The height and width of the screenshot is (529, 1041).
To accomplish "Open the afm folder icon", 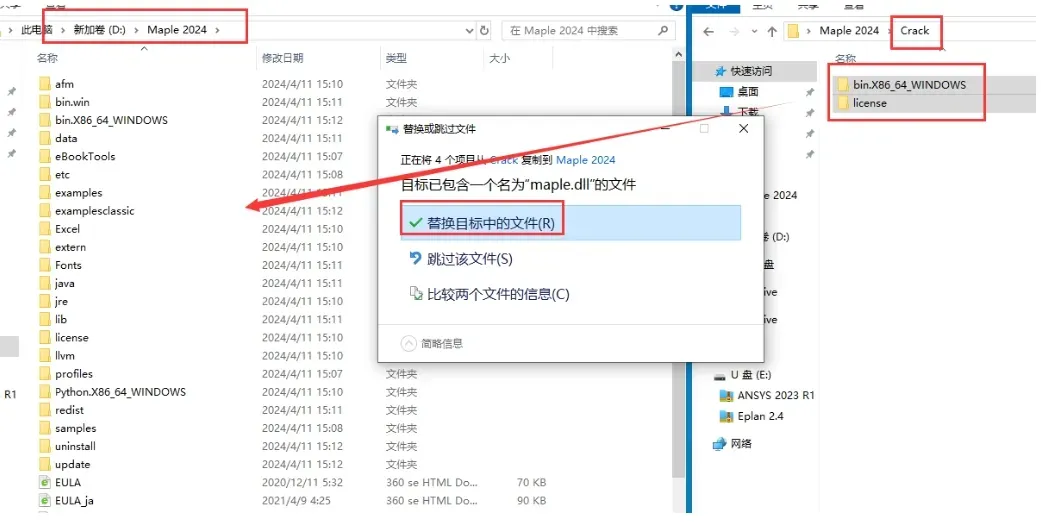I will 45,84.
